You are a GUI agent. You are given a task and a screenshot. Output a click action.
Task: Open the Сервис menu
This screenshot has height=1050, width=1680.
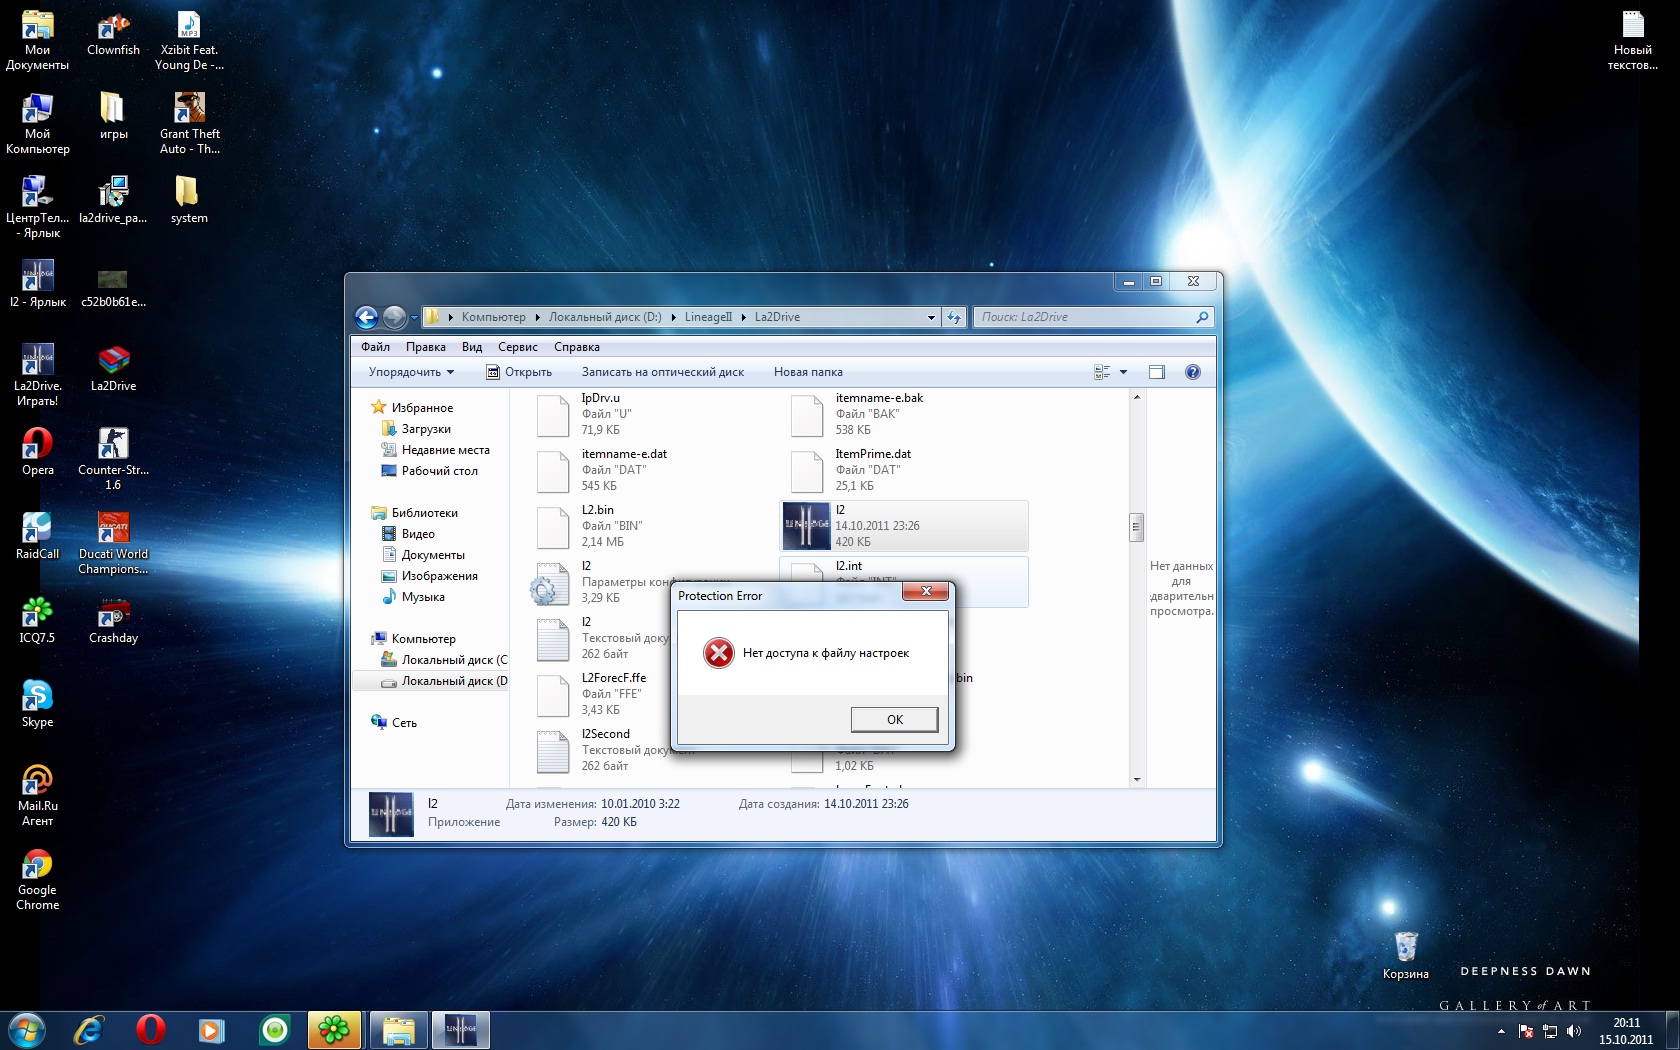[518, 347]
